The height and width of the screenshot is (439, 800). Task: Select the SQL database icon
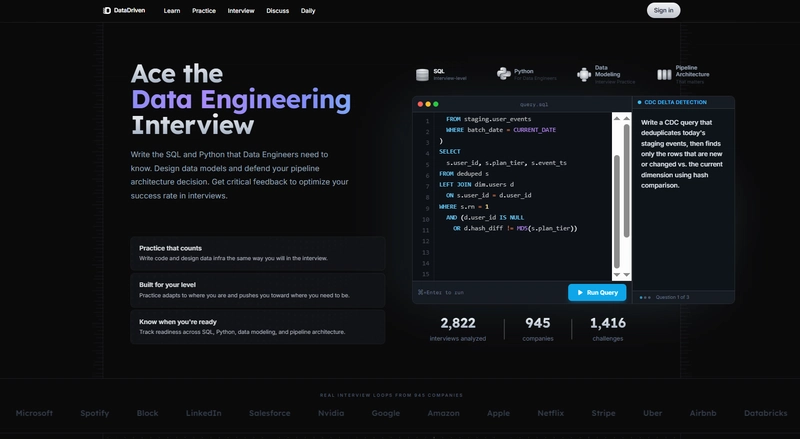click(x=424, y=73)
